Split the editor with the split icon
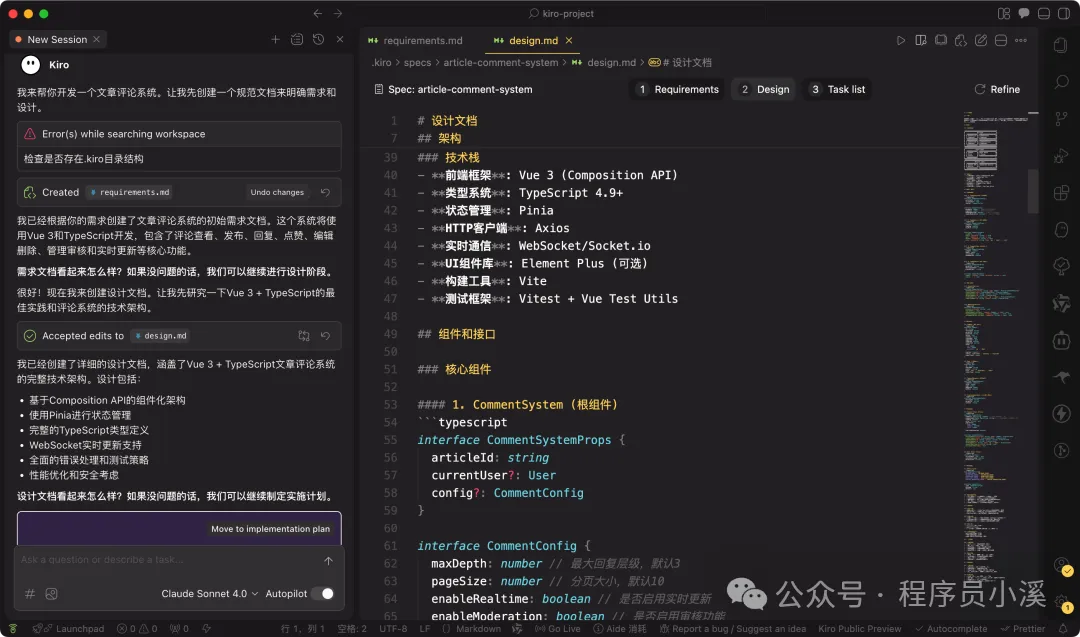The width and height of the screenshot is (1080, 637). tap(1001, 41)
